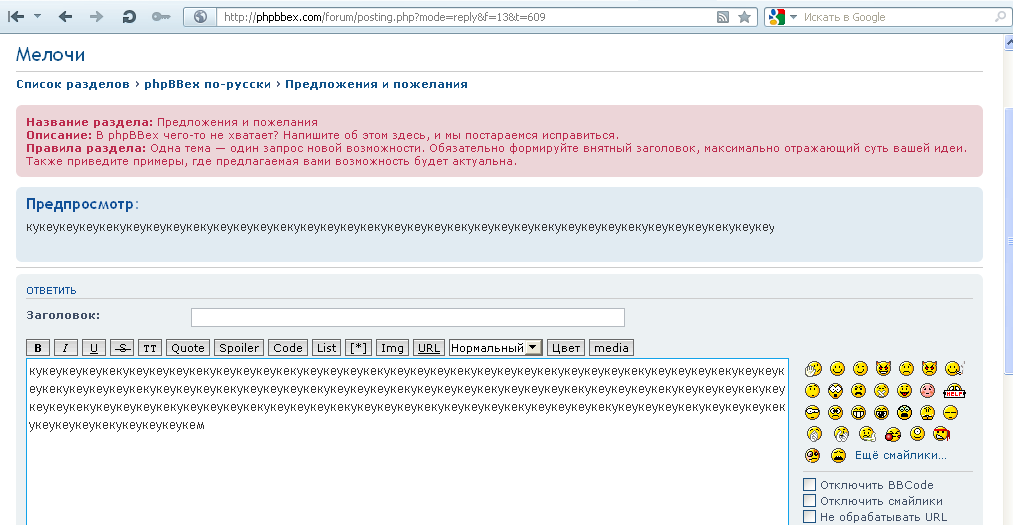1013x525 pixels.
Task: Bookmark page with the star icon
Action: [744, 17]
